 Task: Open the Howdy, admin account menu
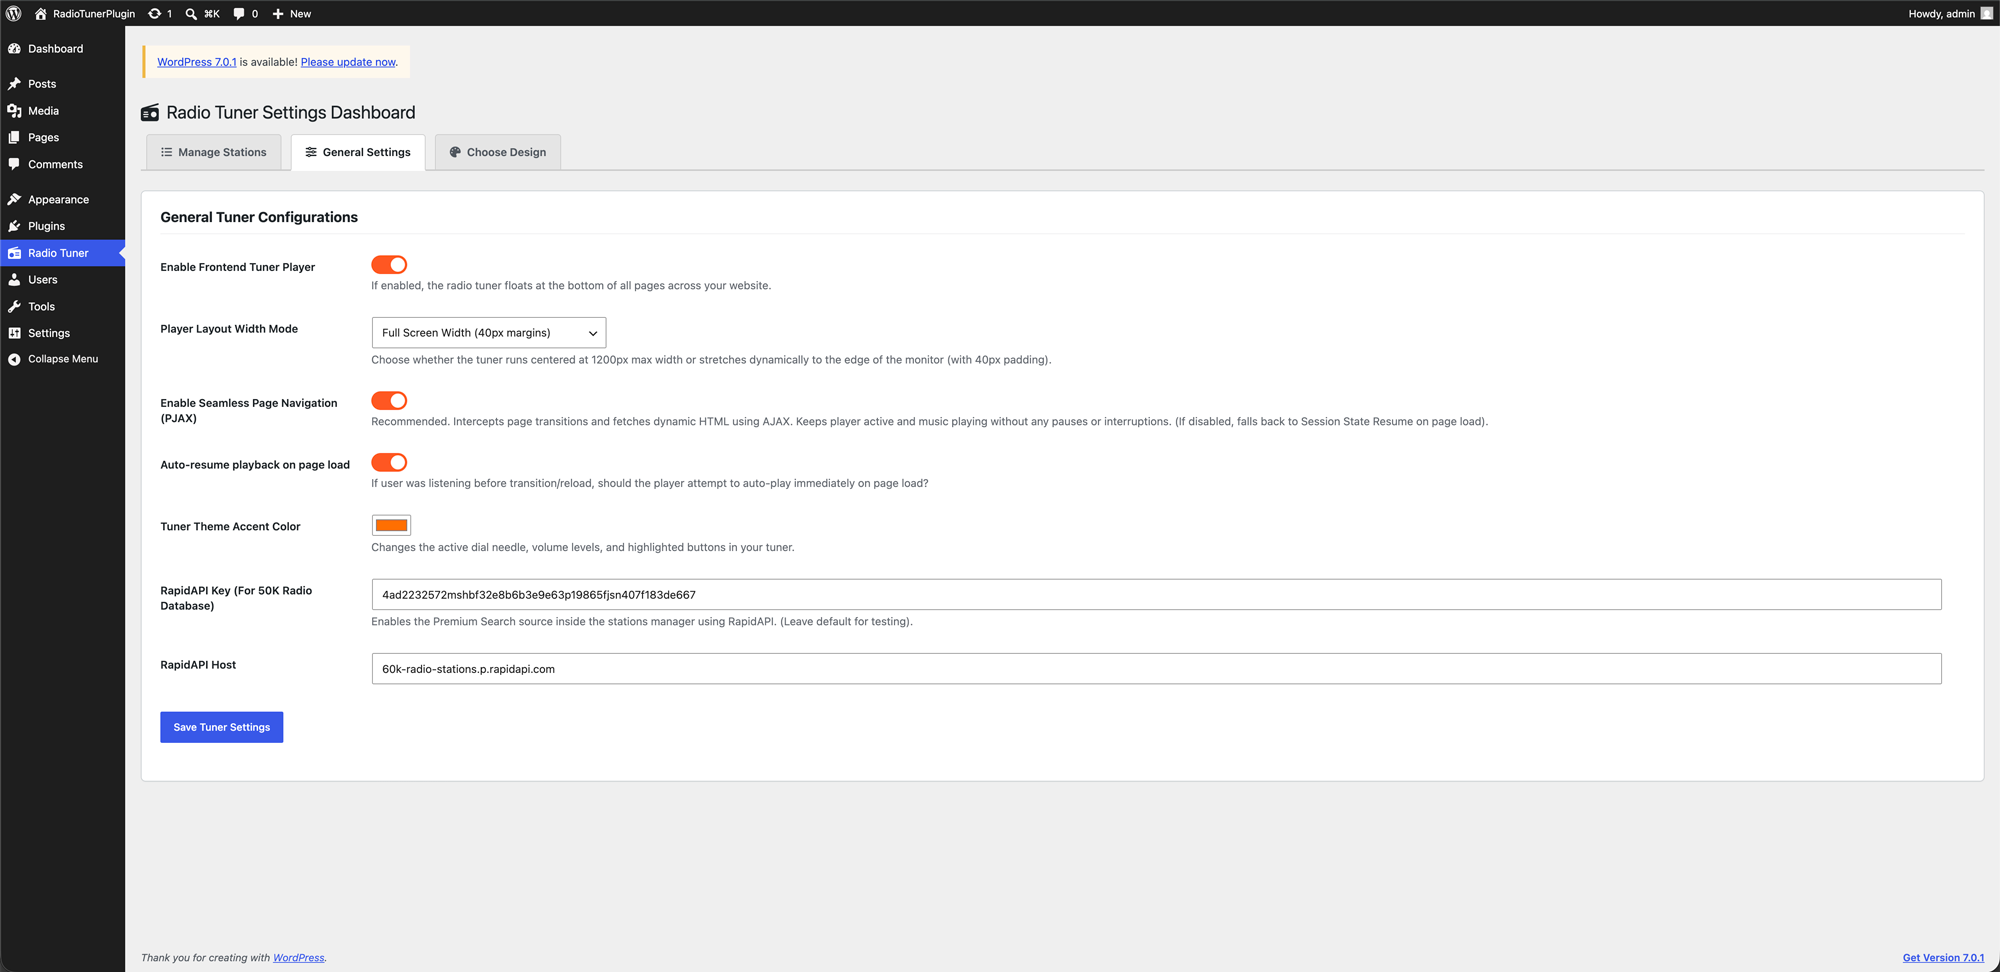pos(1950,14)
